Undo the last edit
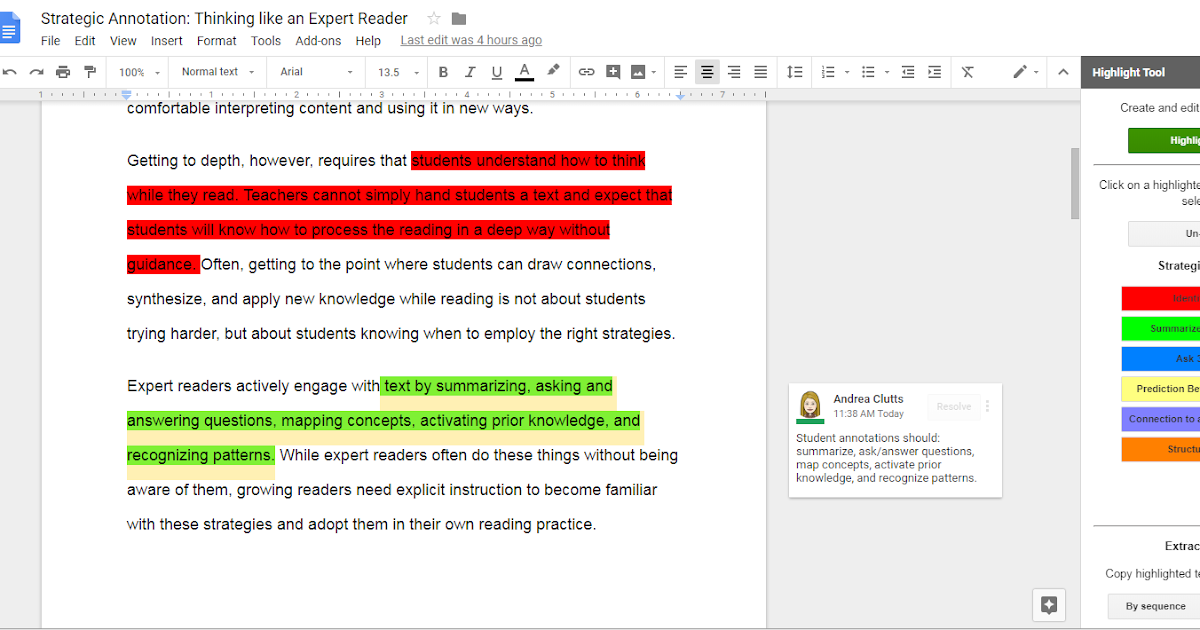1200x630 pixels. click(11, 71)
